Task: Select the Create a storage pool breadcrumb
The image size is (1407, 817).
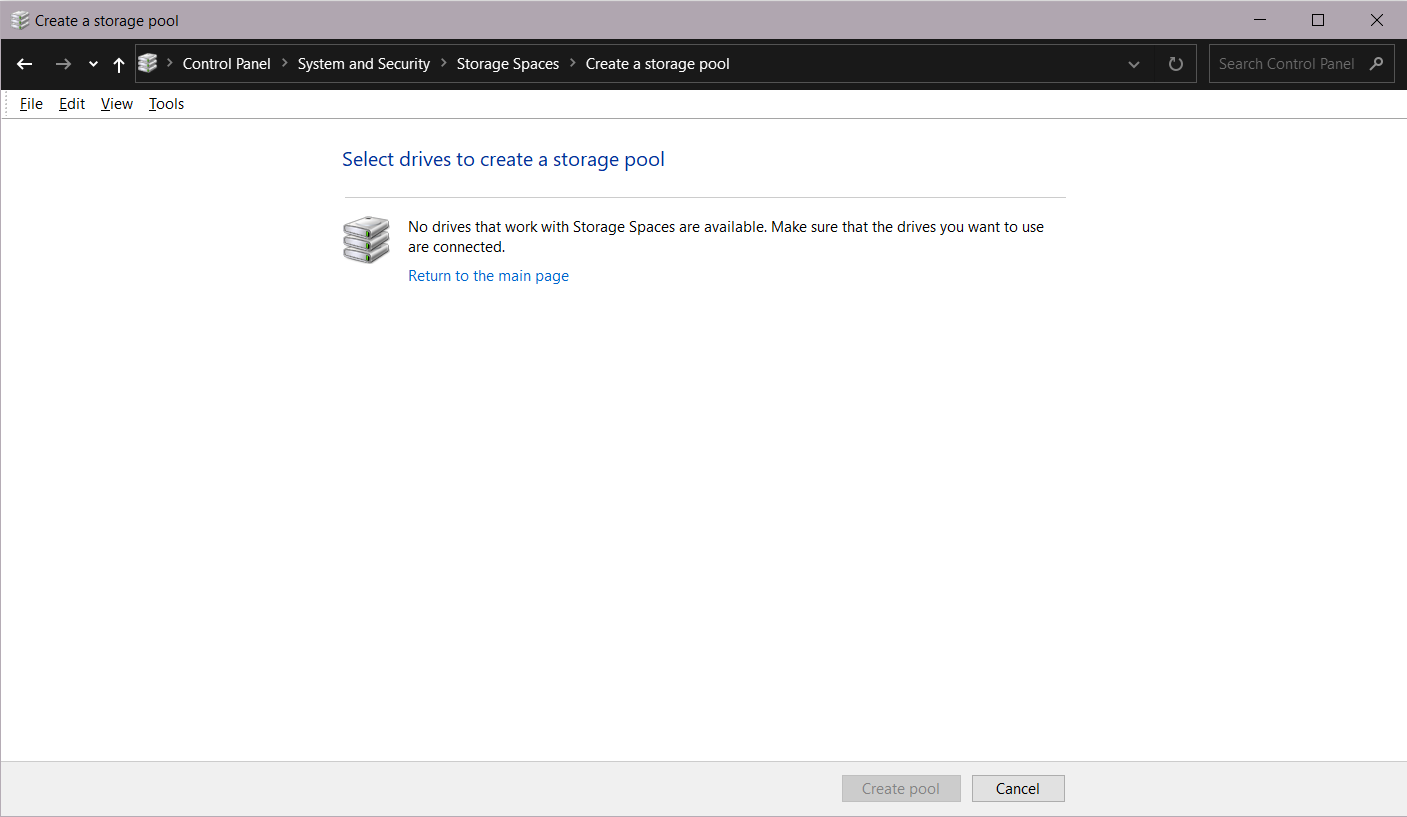Action: pos(658,64)
